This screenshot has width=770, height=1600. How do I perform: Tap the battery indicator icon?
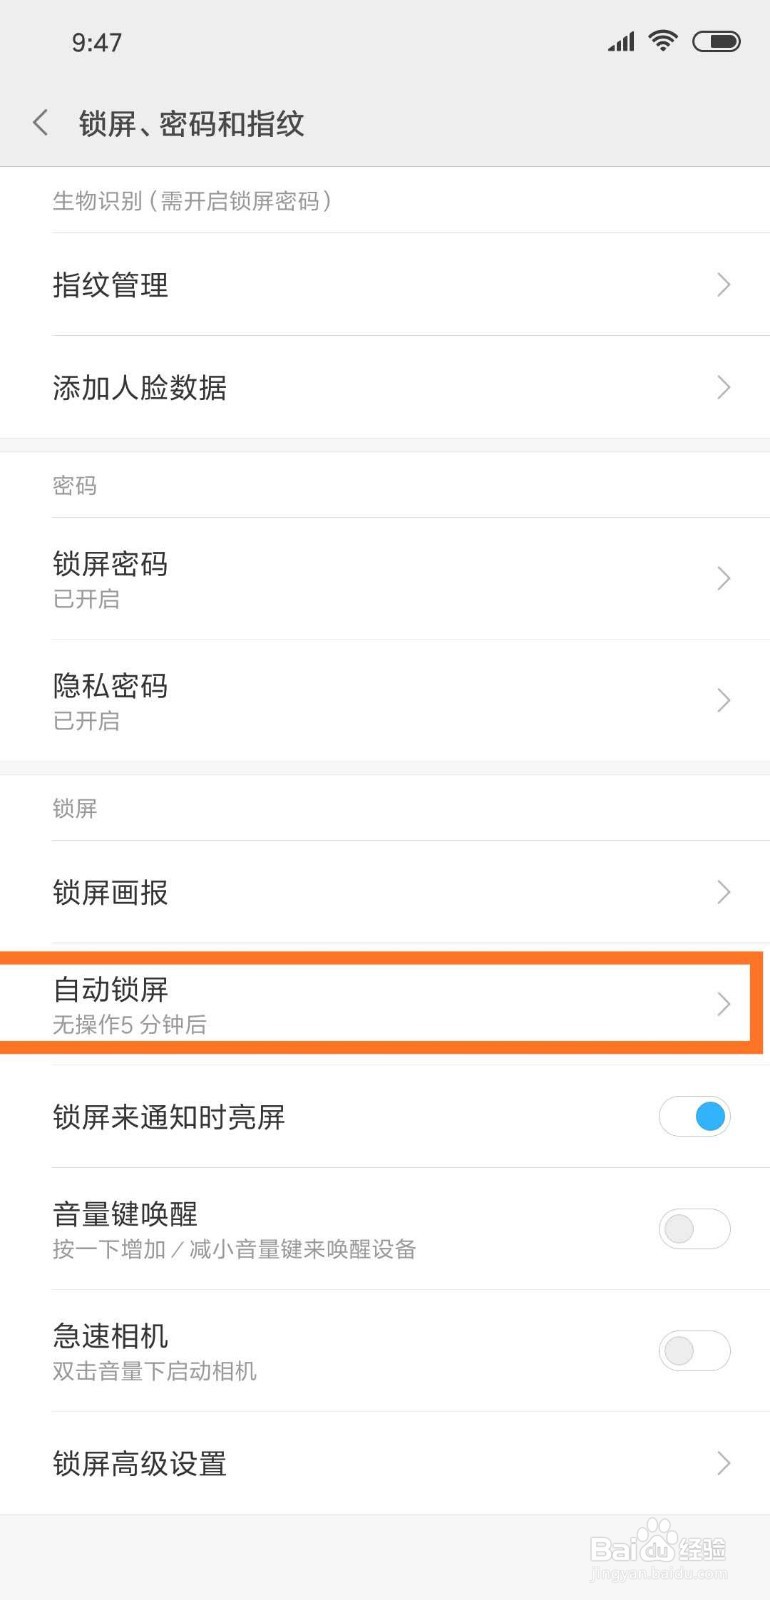click(x=716, y=40)
